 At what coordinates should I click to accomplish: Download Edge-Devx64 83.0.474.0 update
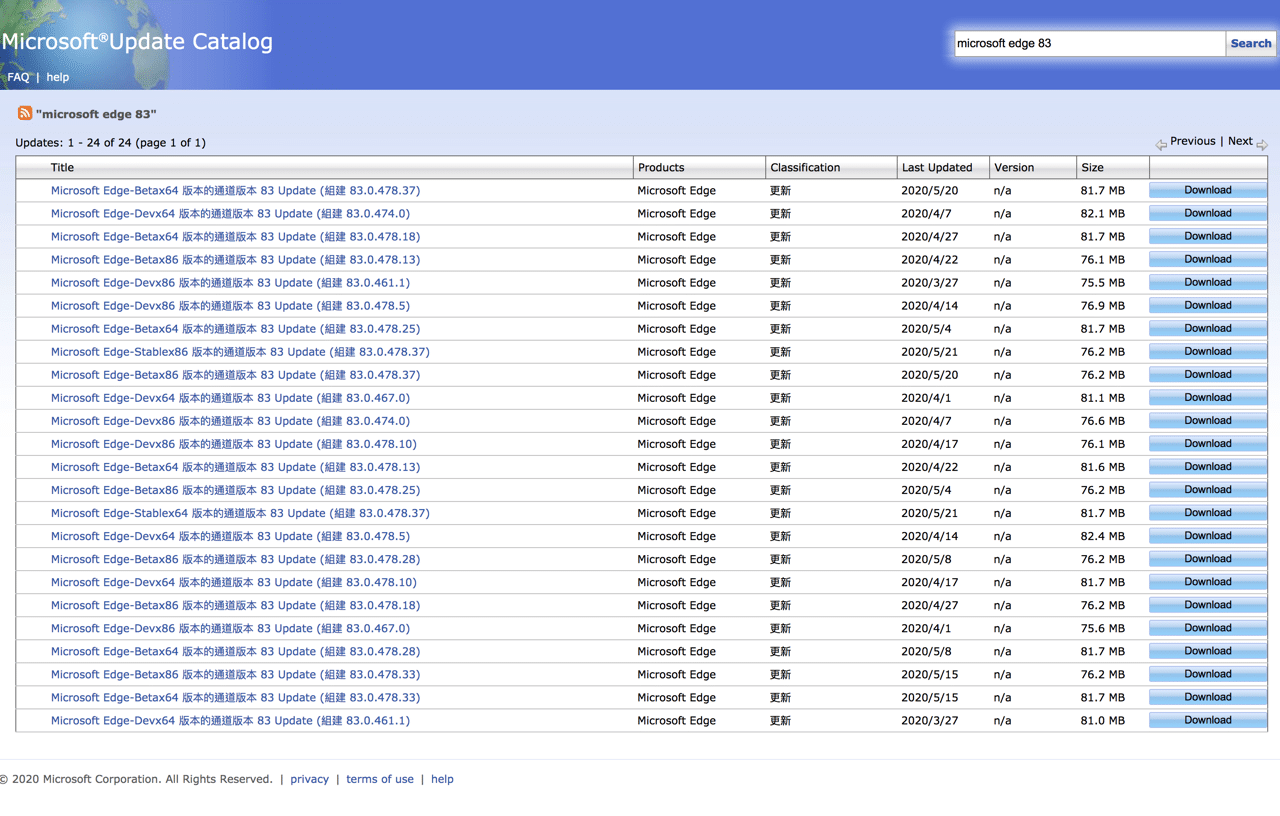point(1208,213)
